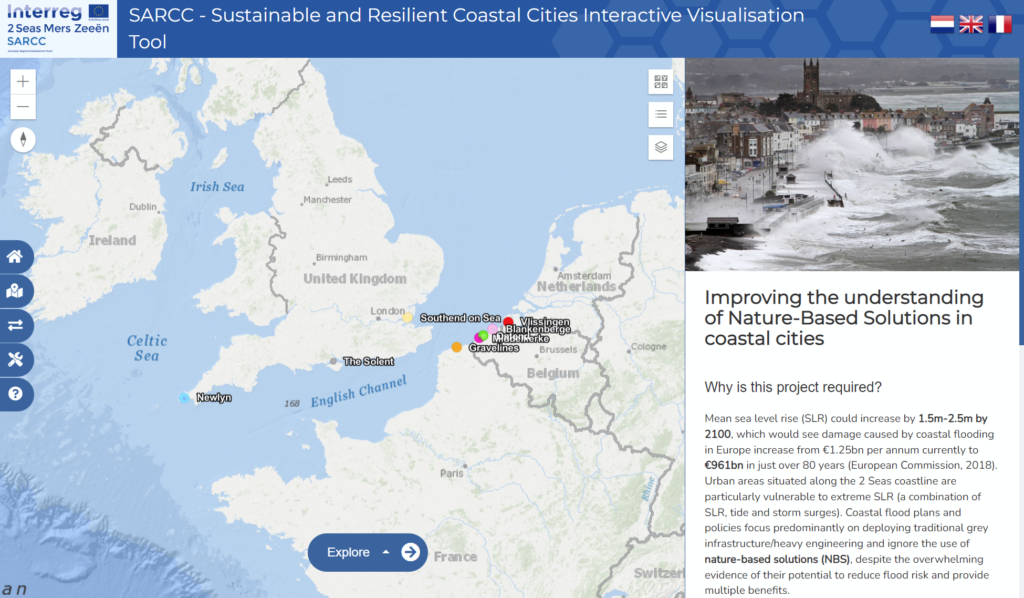Open the layers panel on the map
Screen dimensions: 1024x598
pos(660,146)
